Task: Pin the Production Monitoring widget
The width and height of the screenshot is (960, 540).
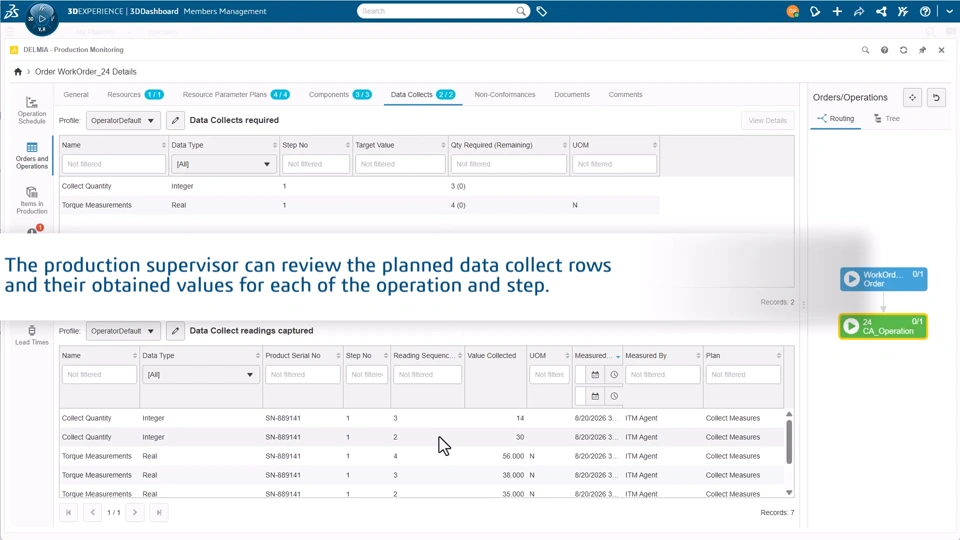Action: [x=922, y=50]
